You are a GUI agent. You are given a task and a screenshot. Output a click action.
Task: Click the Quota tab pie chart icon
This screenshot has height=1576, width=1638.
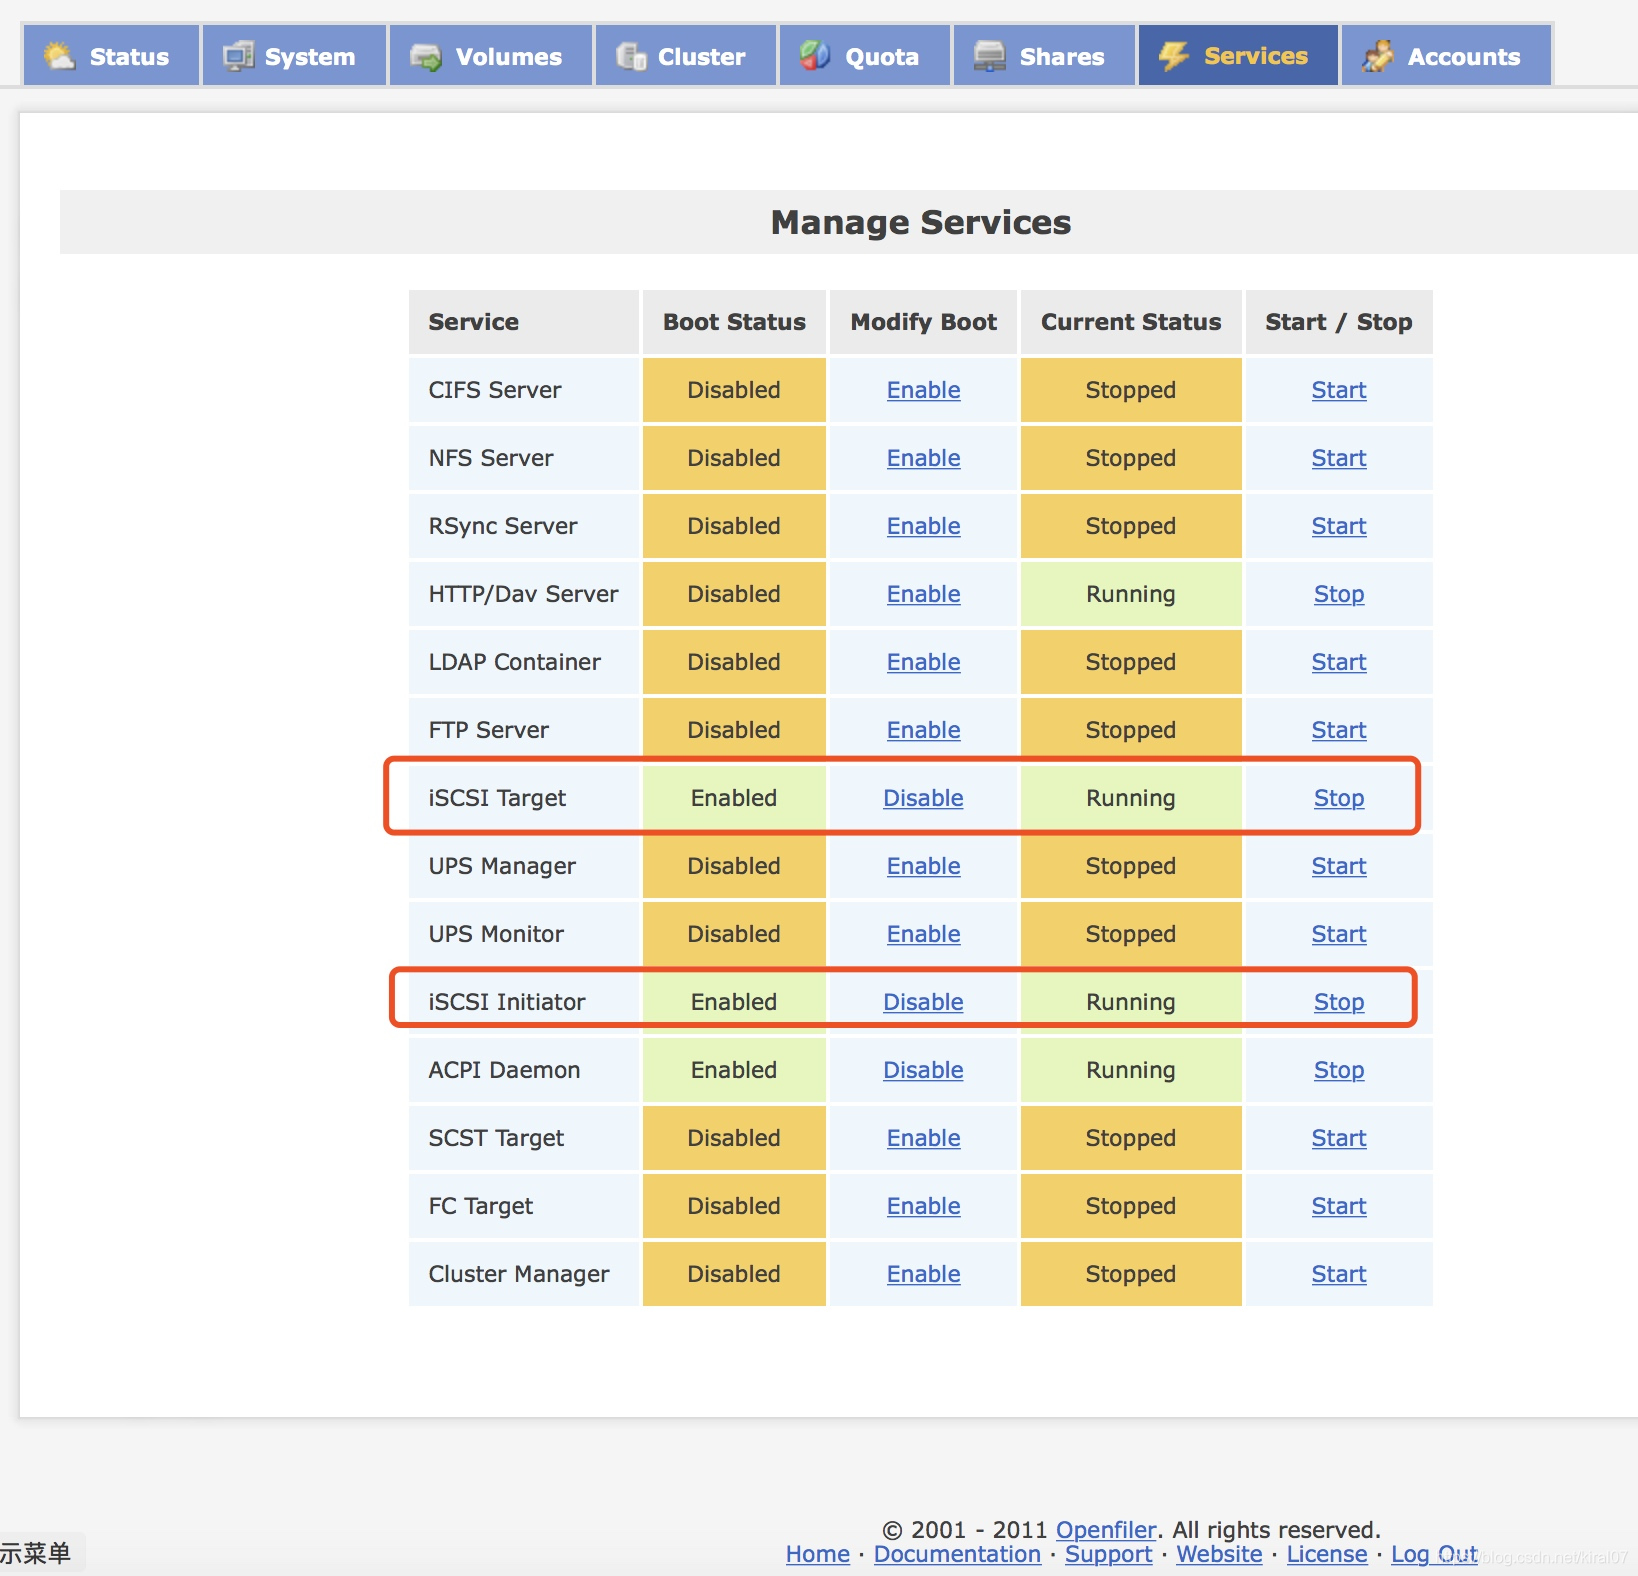click(815, 56)
